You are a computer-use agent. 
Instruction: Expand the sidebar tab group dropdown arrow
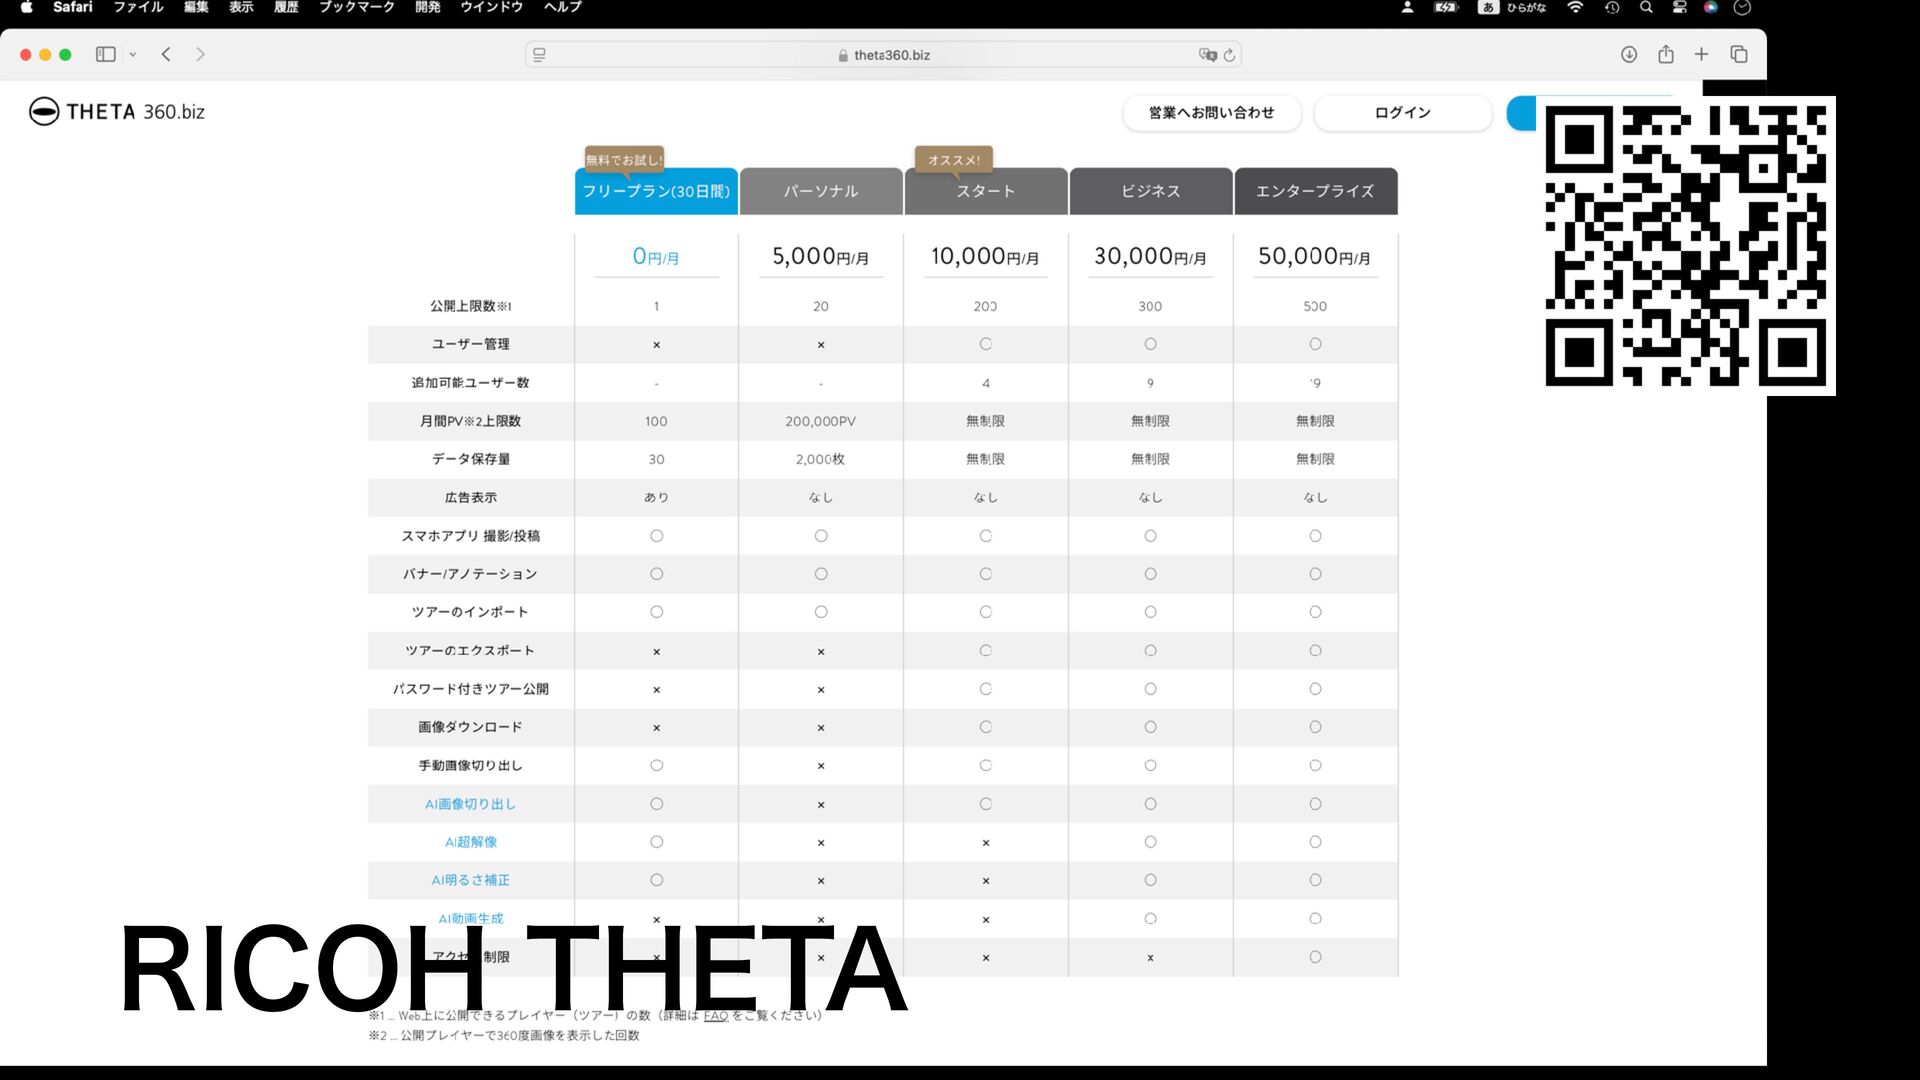[x=132, y=55]
